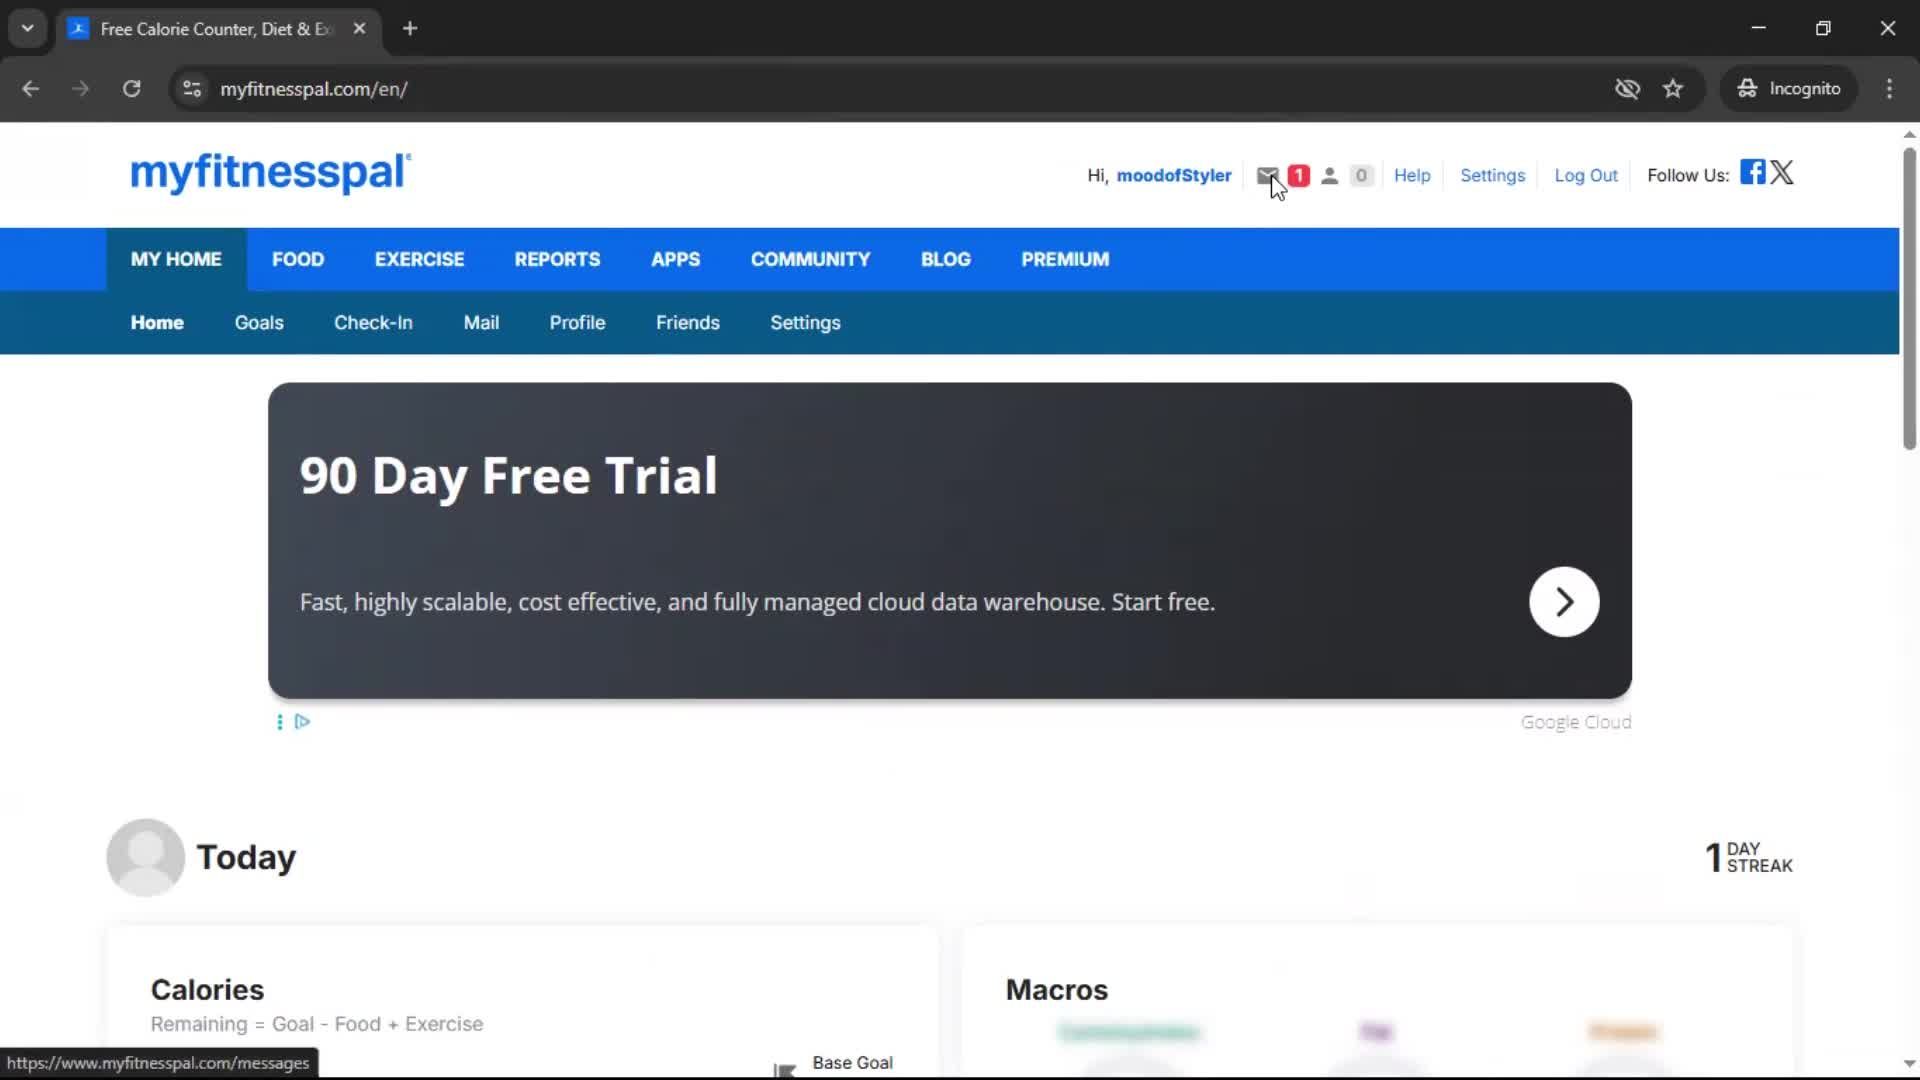Open the Facebook follow icon

point(1752,172)
